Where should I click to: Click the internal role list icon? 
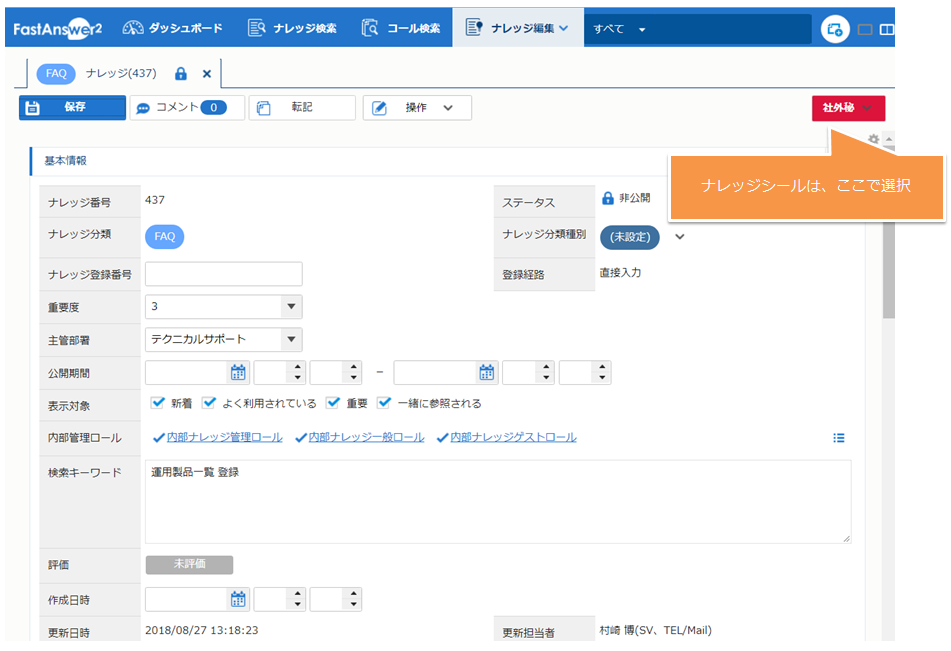[x=839, y=438]
